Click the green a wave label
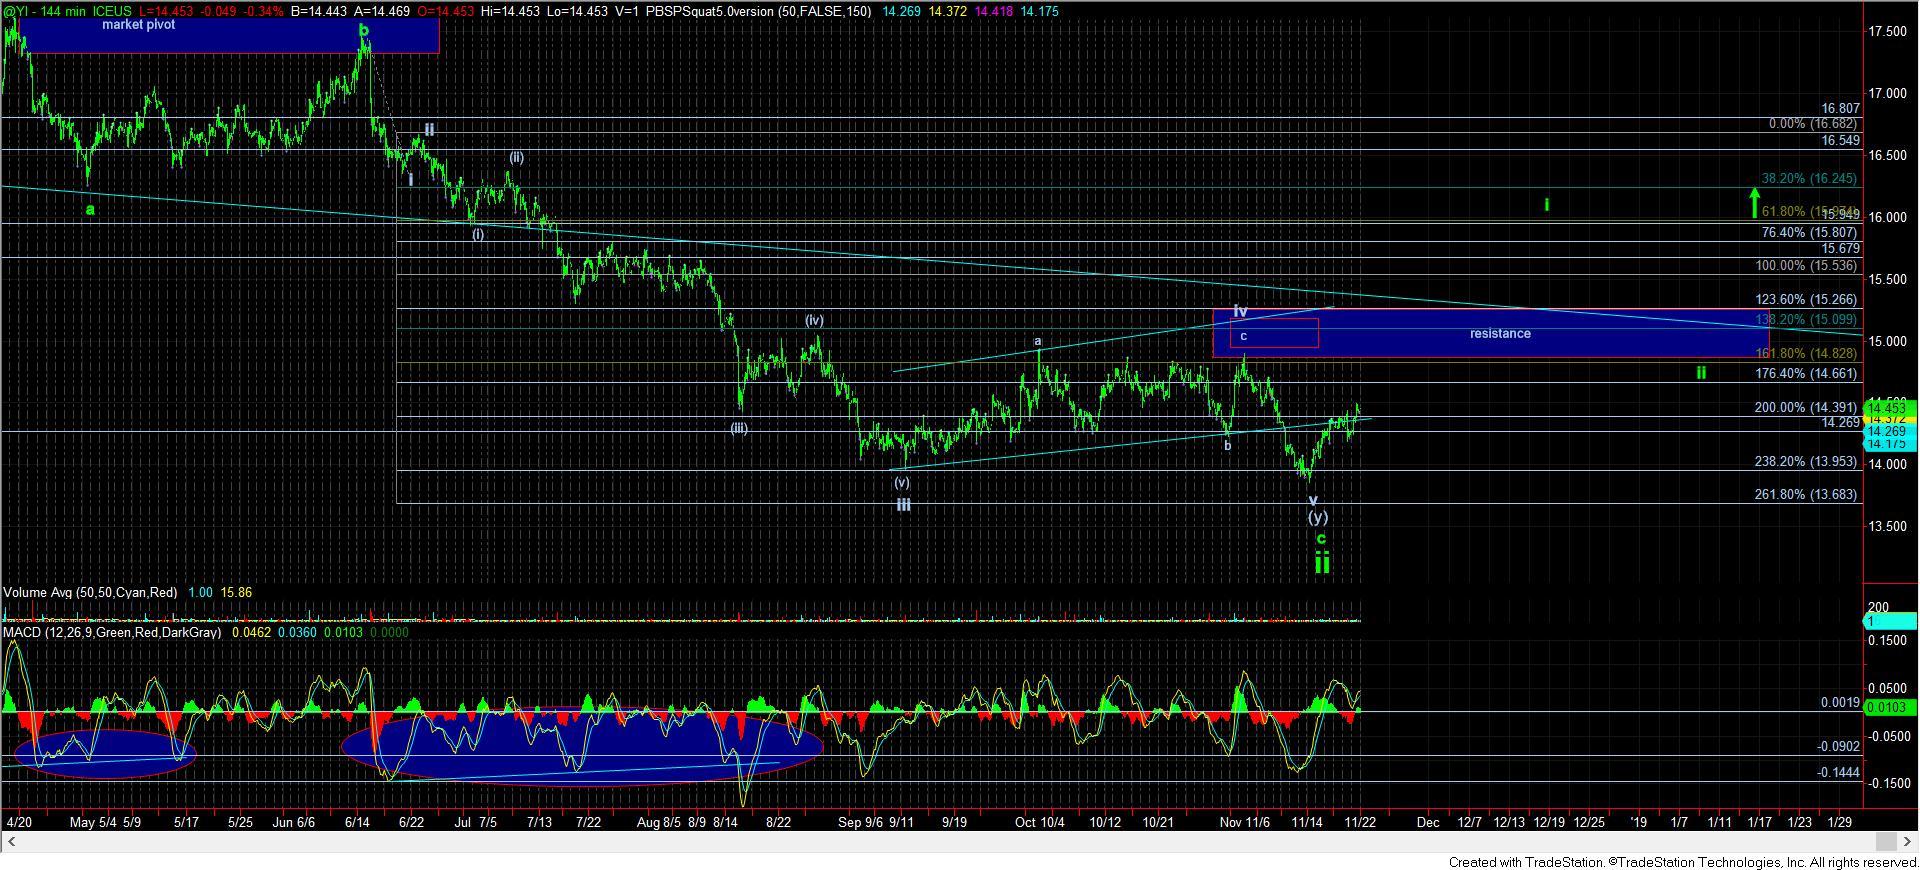 pos(90,209)
